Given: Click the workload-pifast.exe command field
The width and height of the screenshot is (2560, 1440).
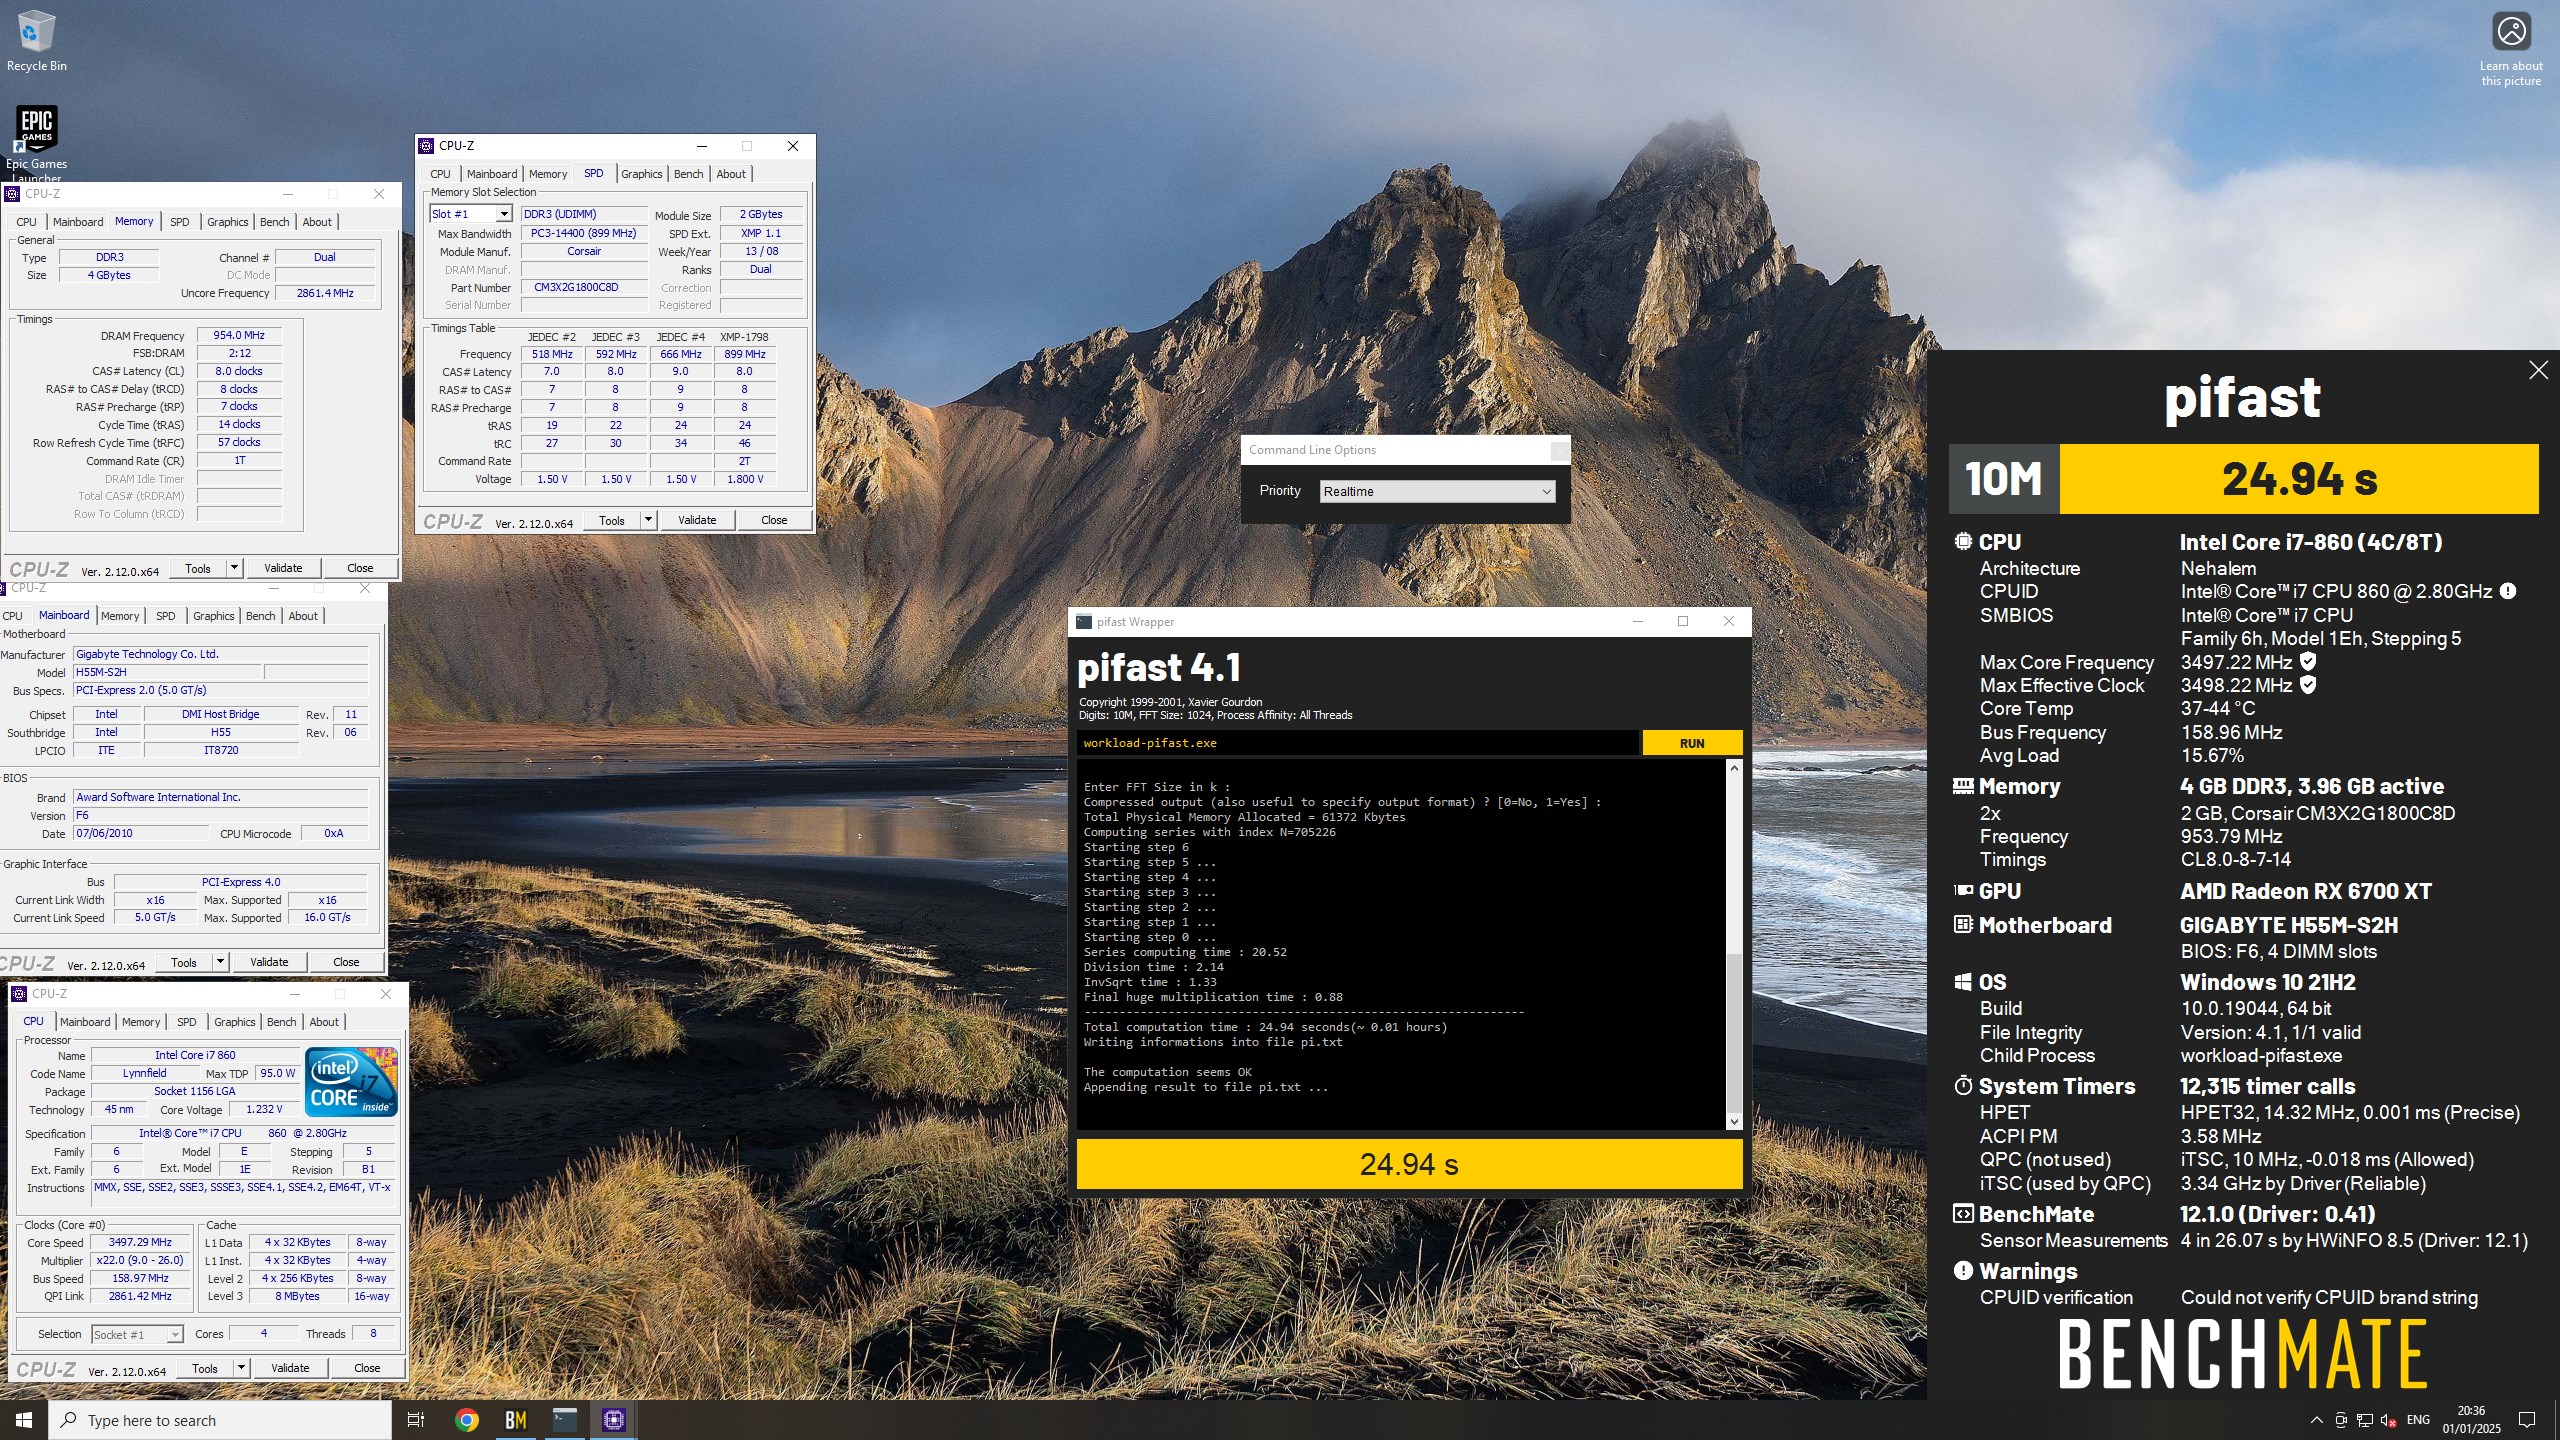Looking at the screenshot, I should [1358, 743].
